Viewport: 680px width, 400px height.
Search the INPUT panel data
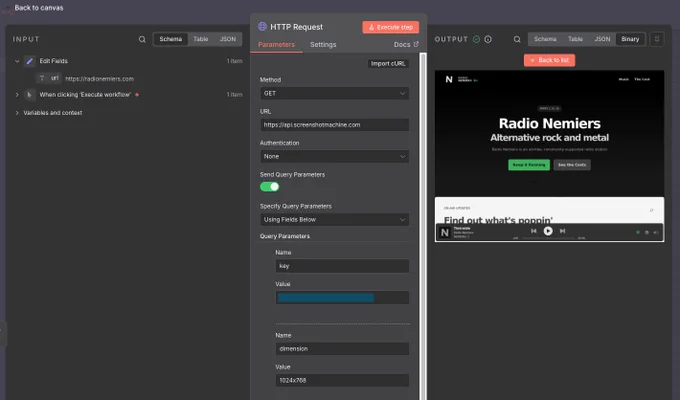142,39
